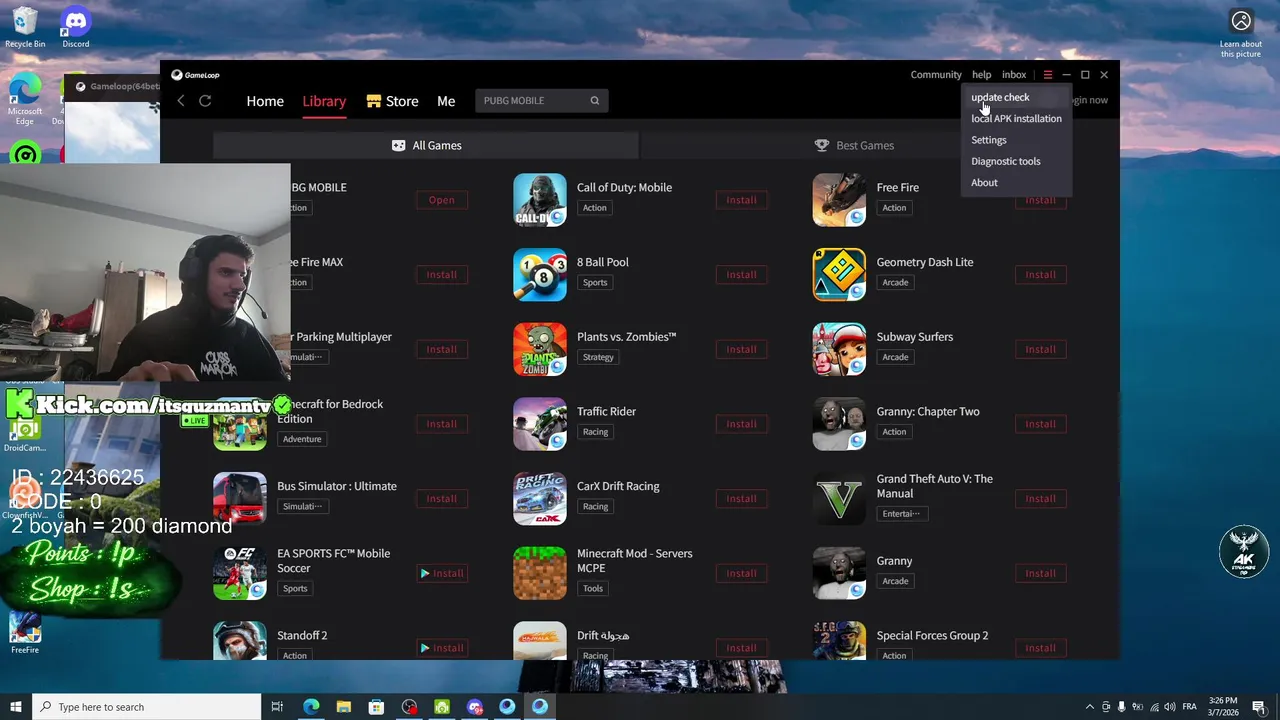
Task: Open the Edge icon in the taskbar
Action: pos(311,707)
